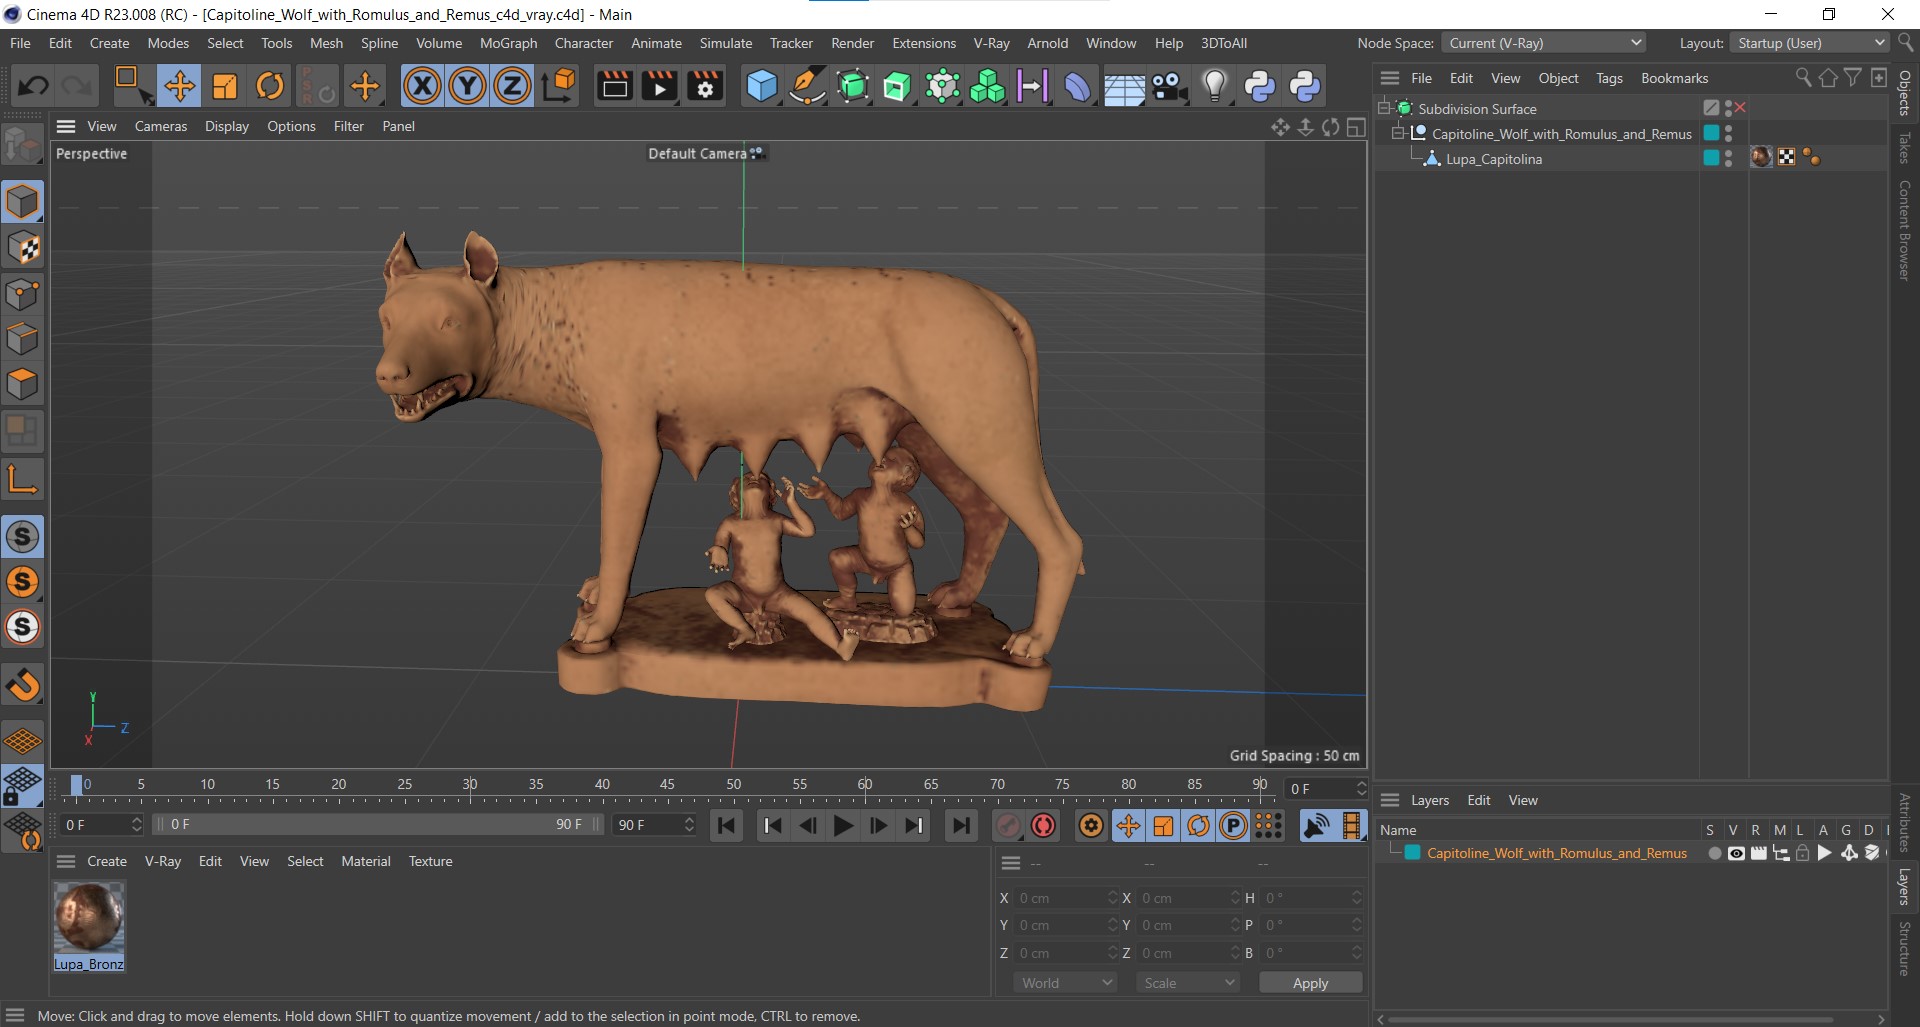This screenshot has width=1920, height=1027.
Task: Click the layer color swatch in Layers panel
Action: tap(1413, 853)
